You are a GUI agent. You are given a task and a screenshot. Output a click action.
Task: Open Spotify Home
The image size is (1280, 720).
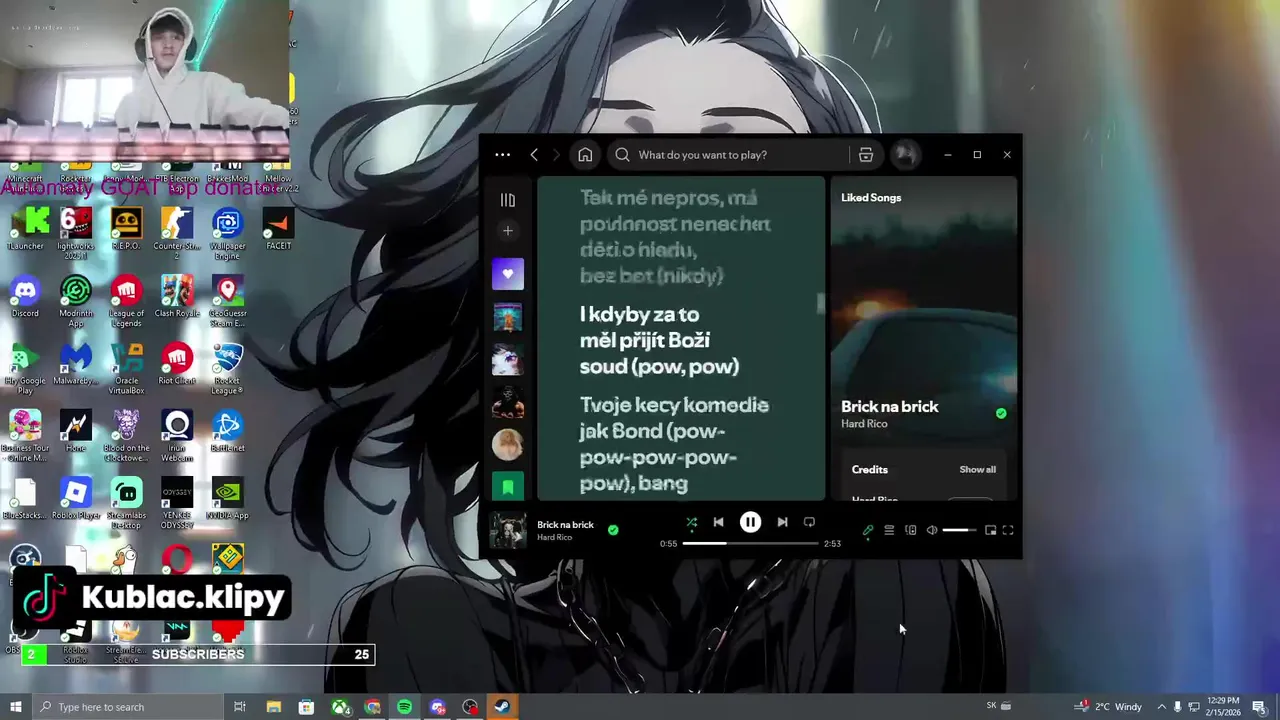pos(585,155)
